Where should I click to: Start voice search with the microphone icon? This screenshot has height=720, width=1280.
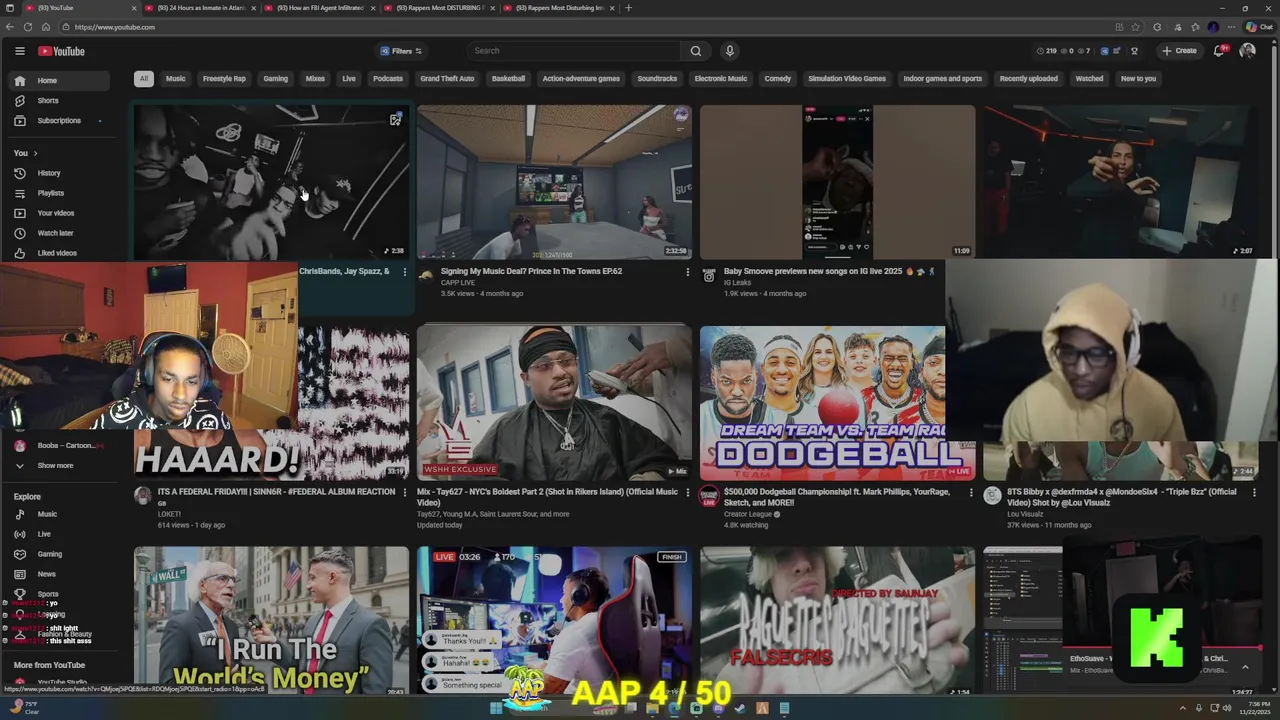coord(730,51)
